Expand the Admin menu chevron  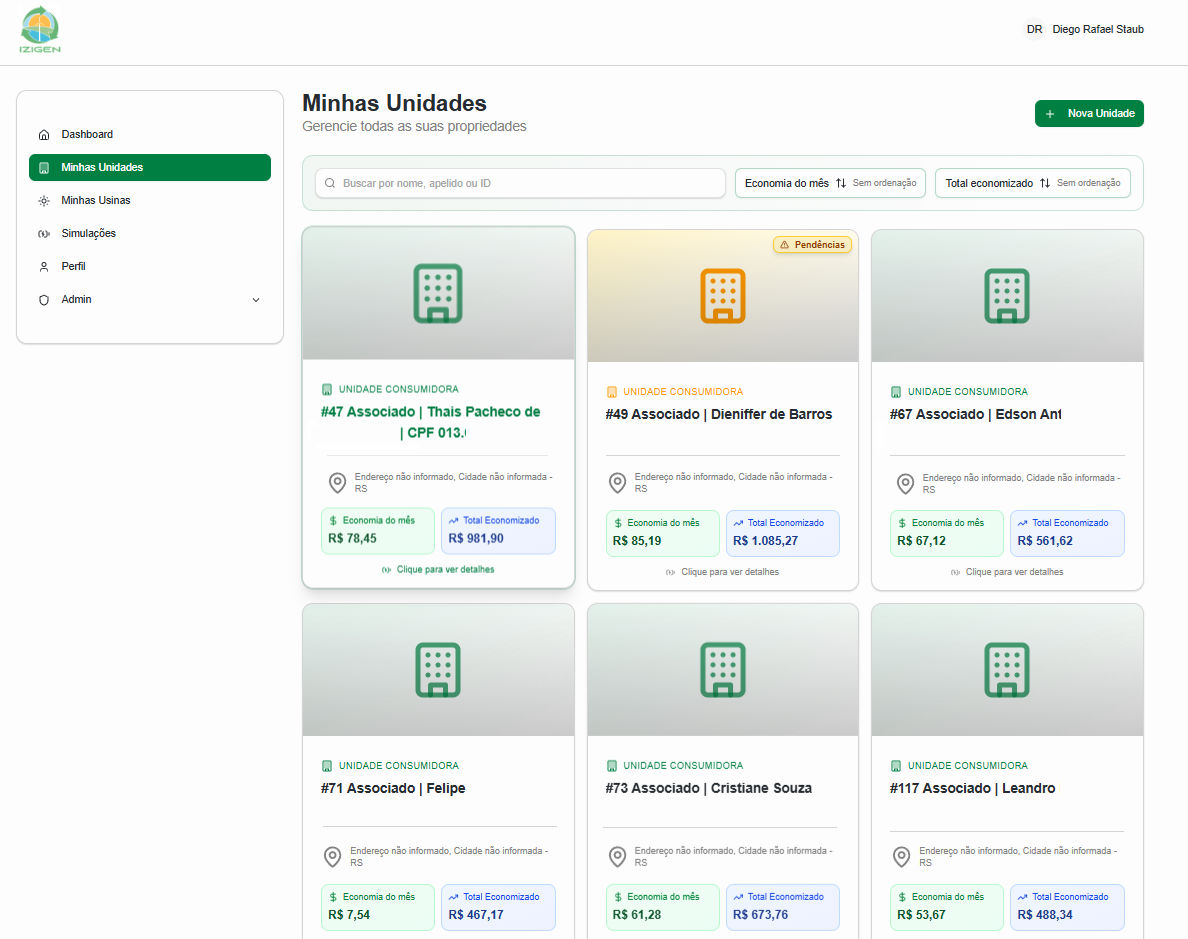[x=255, y=300]
